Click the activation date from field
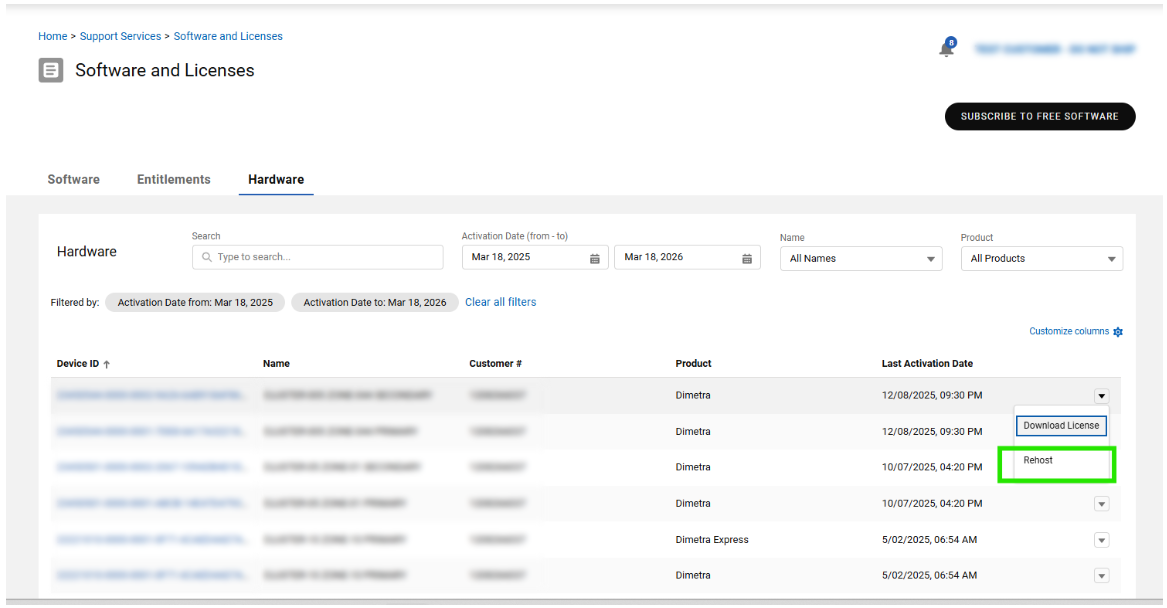This screenshot has width=1167, height=608. pyautogui.click(x=535, y=257)
